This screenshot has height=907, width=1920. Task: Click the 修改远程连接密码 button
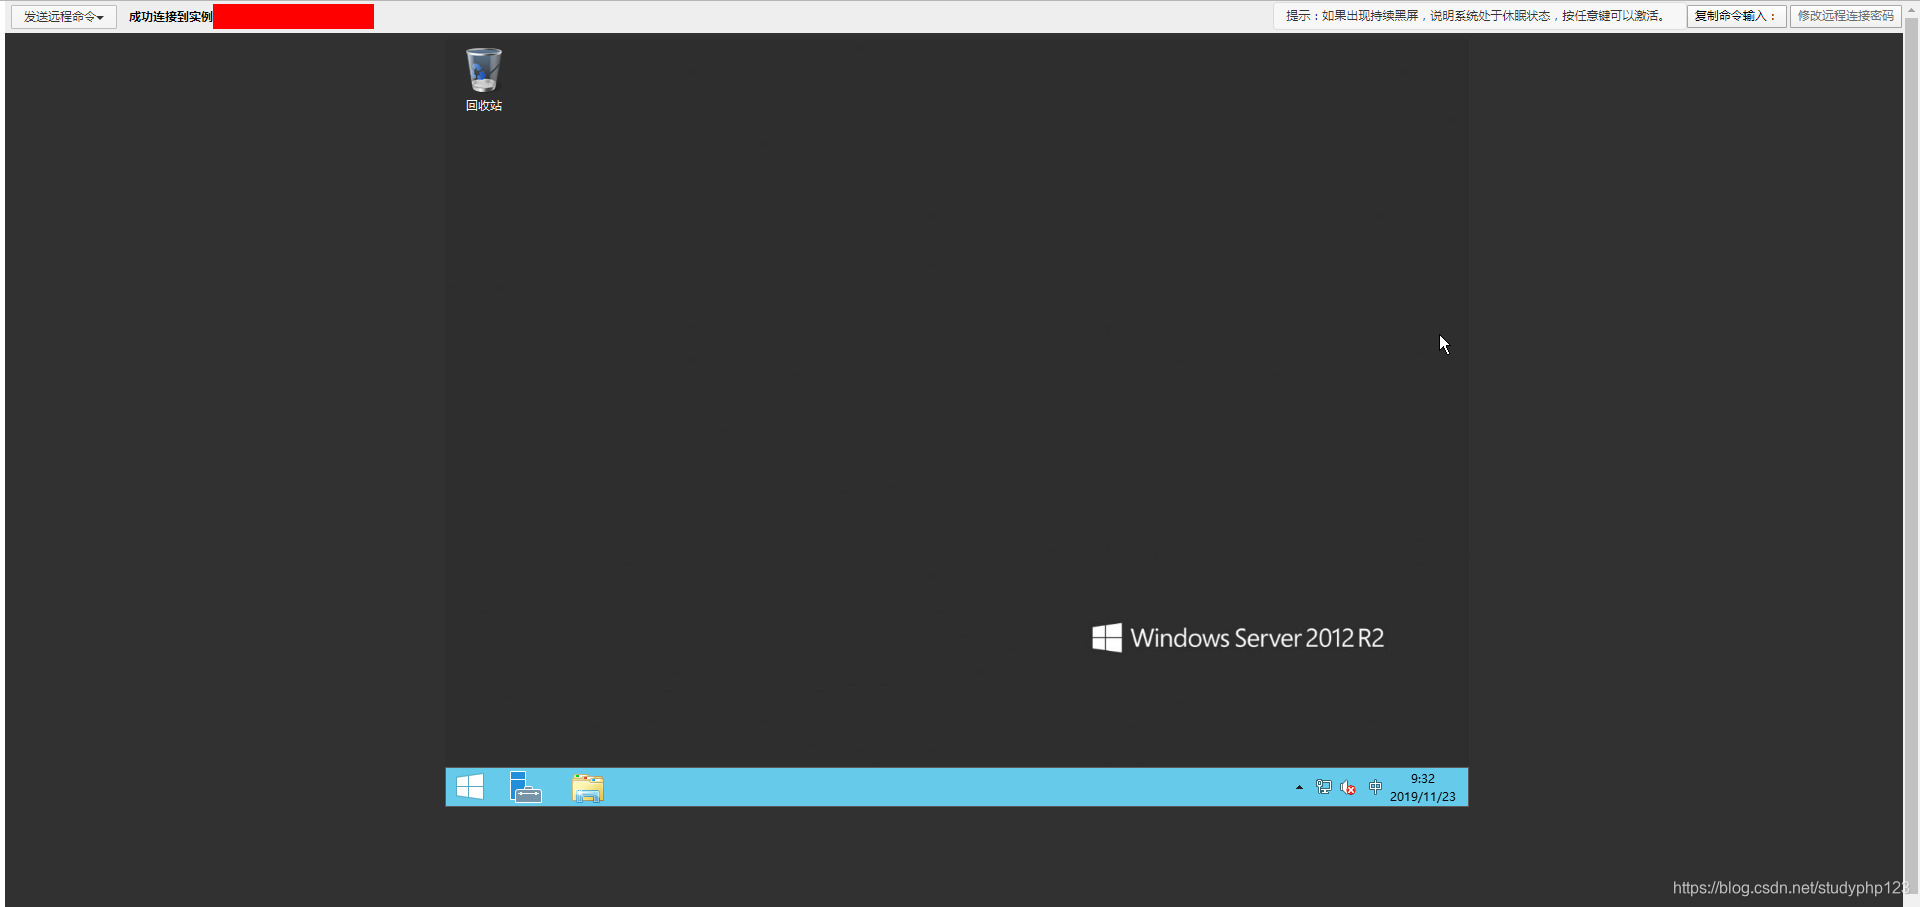click(1846, 16)
